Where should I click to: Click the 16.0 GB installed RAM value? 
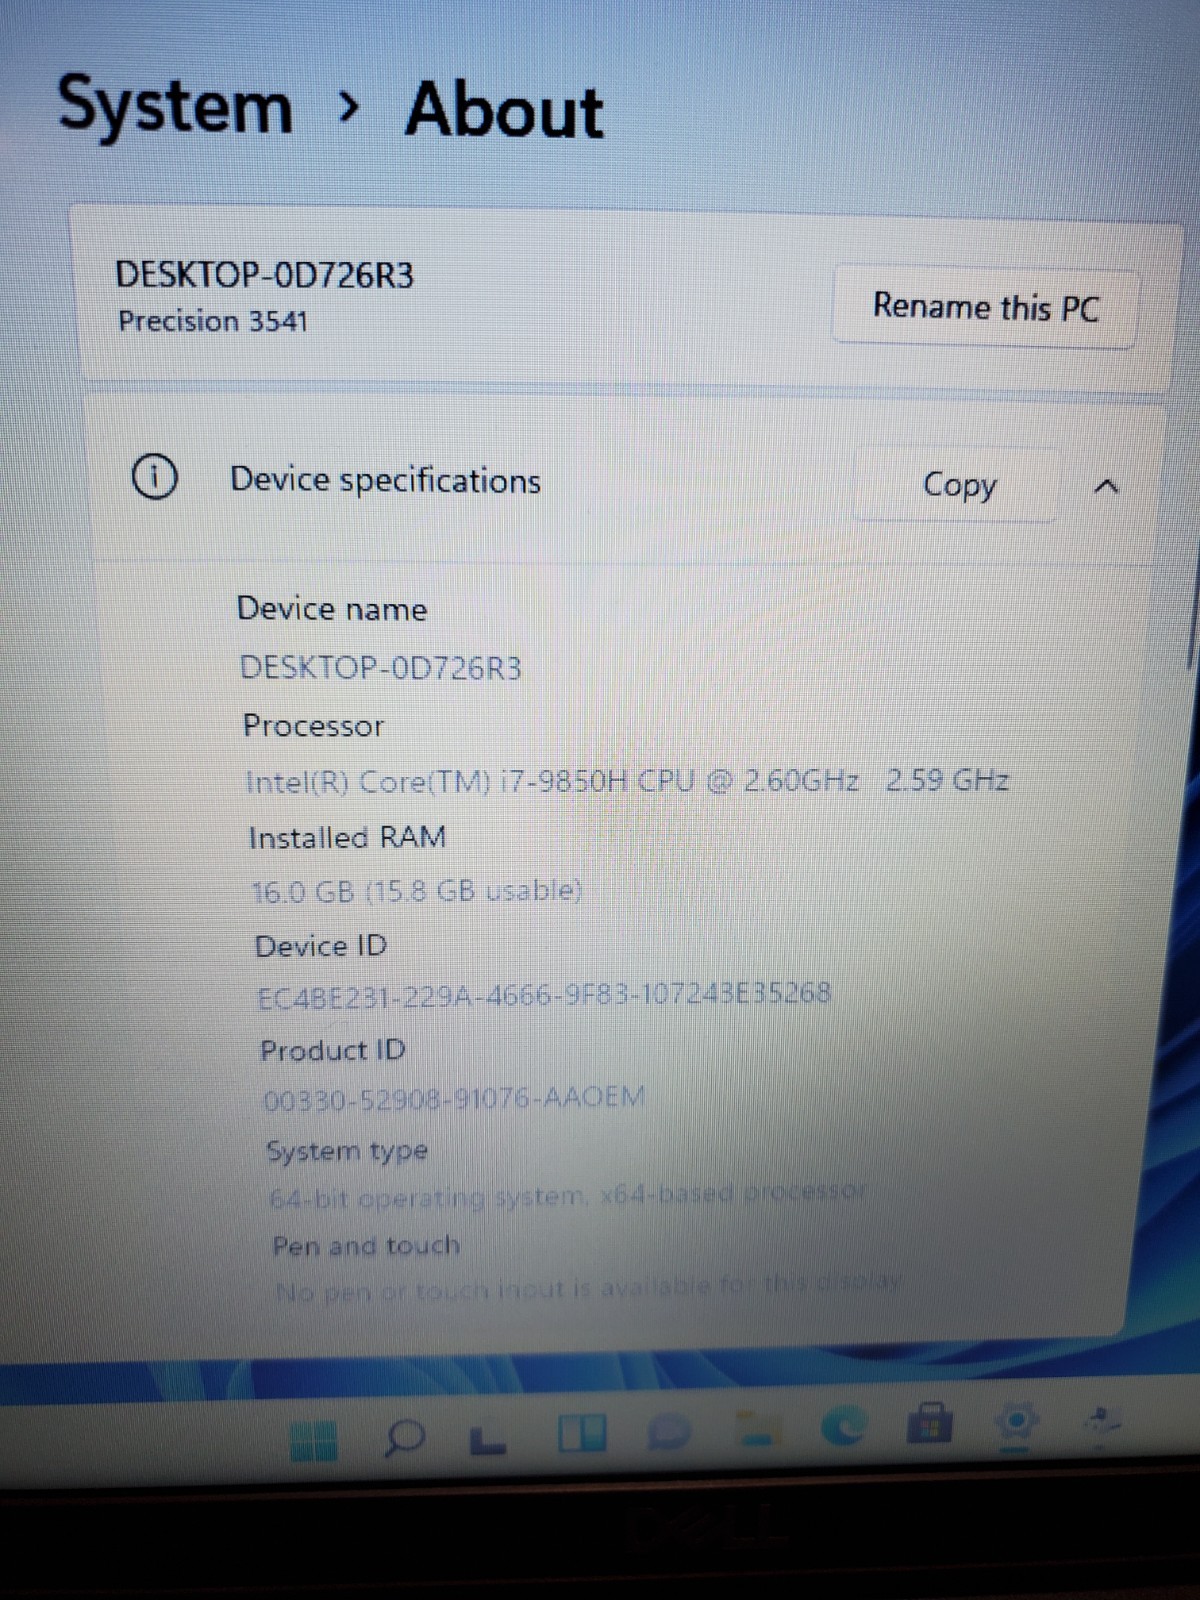point(415,890)
